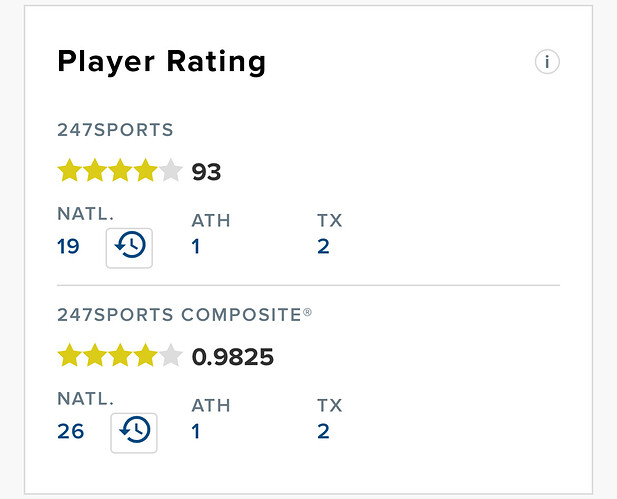Click the 247SPORTS COMPOSITE section label
The height and width of the screenshot is (499, 617).
pyautogui.click(x=184, y=314)
